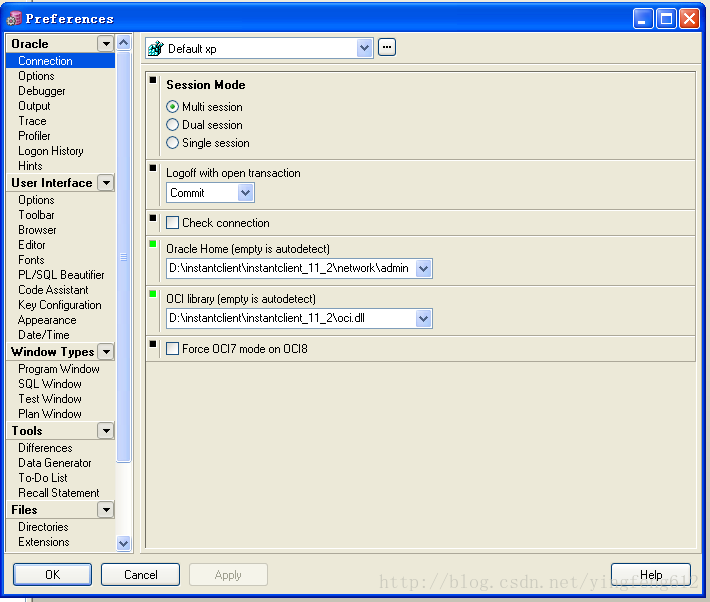
Task: Select Single session radio button
Action: pyautogui.click(x=172, y=143)
